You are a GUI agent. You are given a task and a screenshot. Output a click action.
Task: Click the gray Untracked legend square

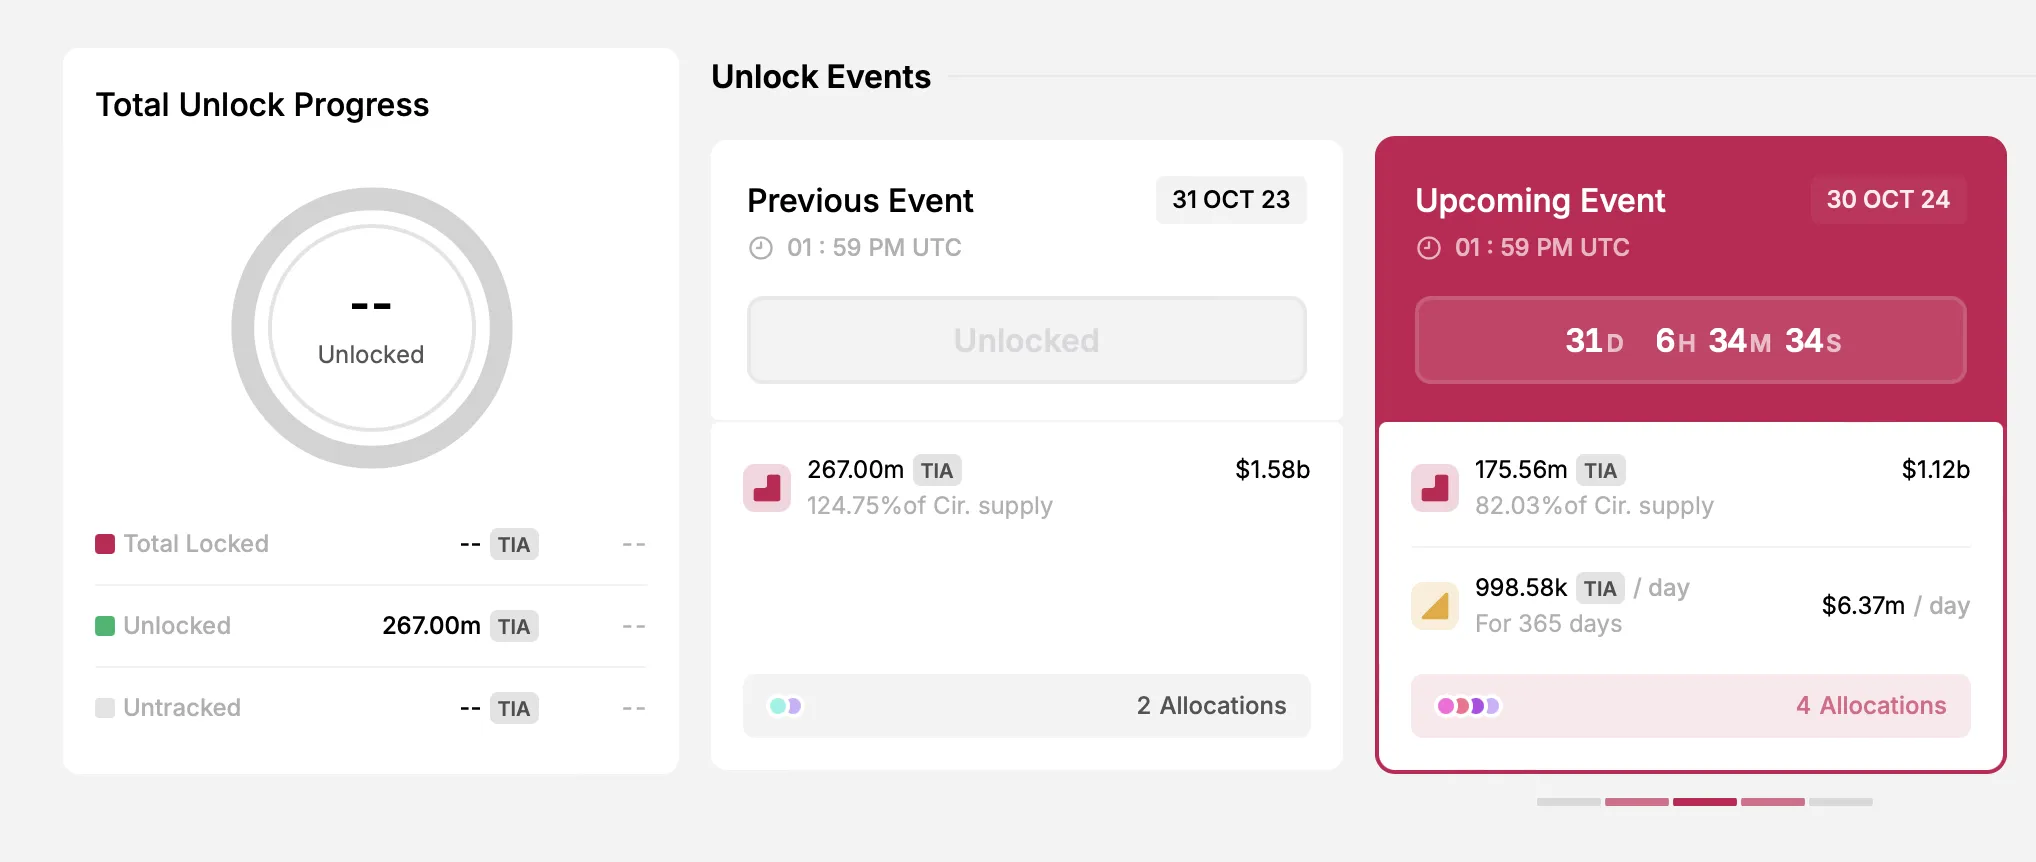(x=105, y=708)
